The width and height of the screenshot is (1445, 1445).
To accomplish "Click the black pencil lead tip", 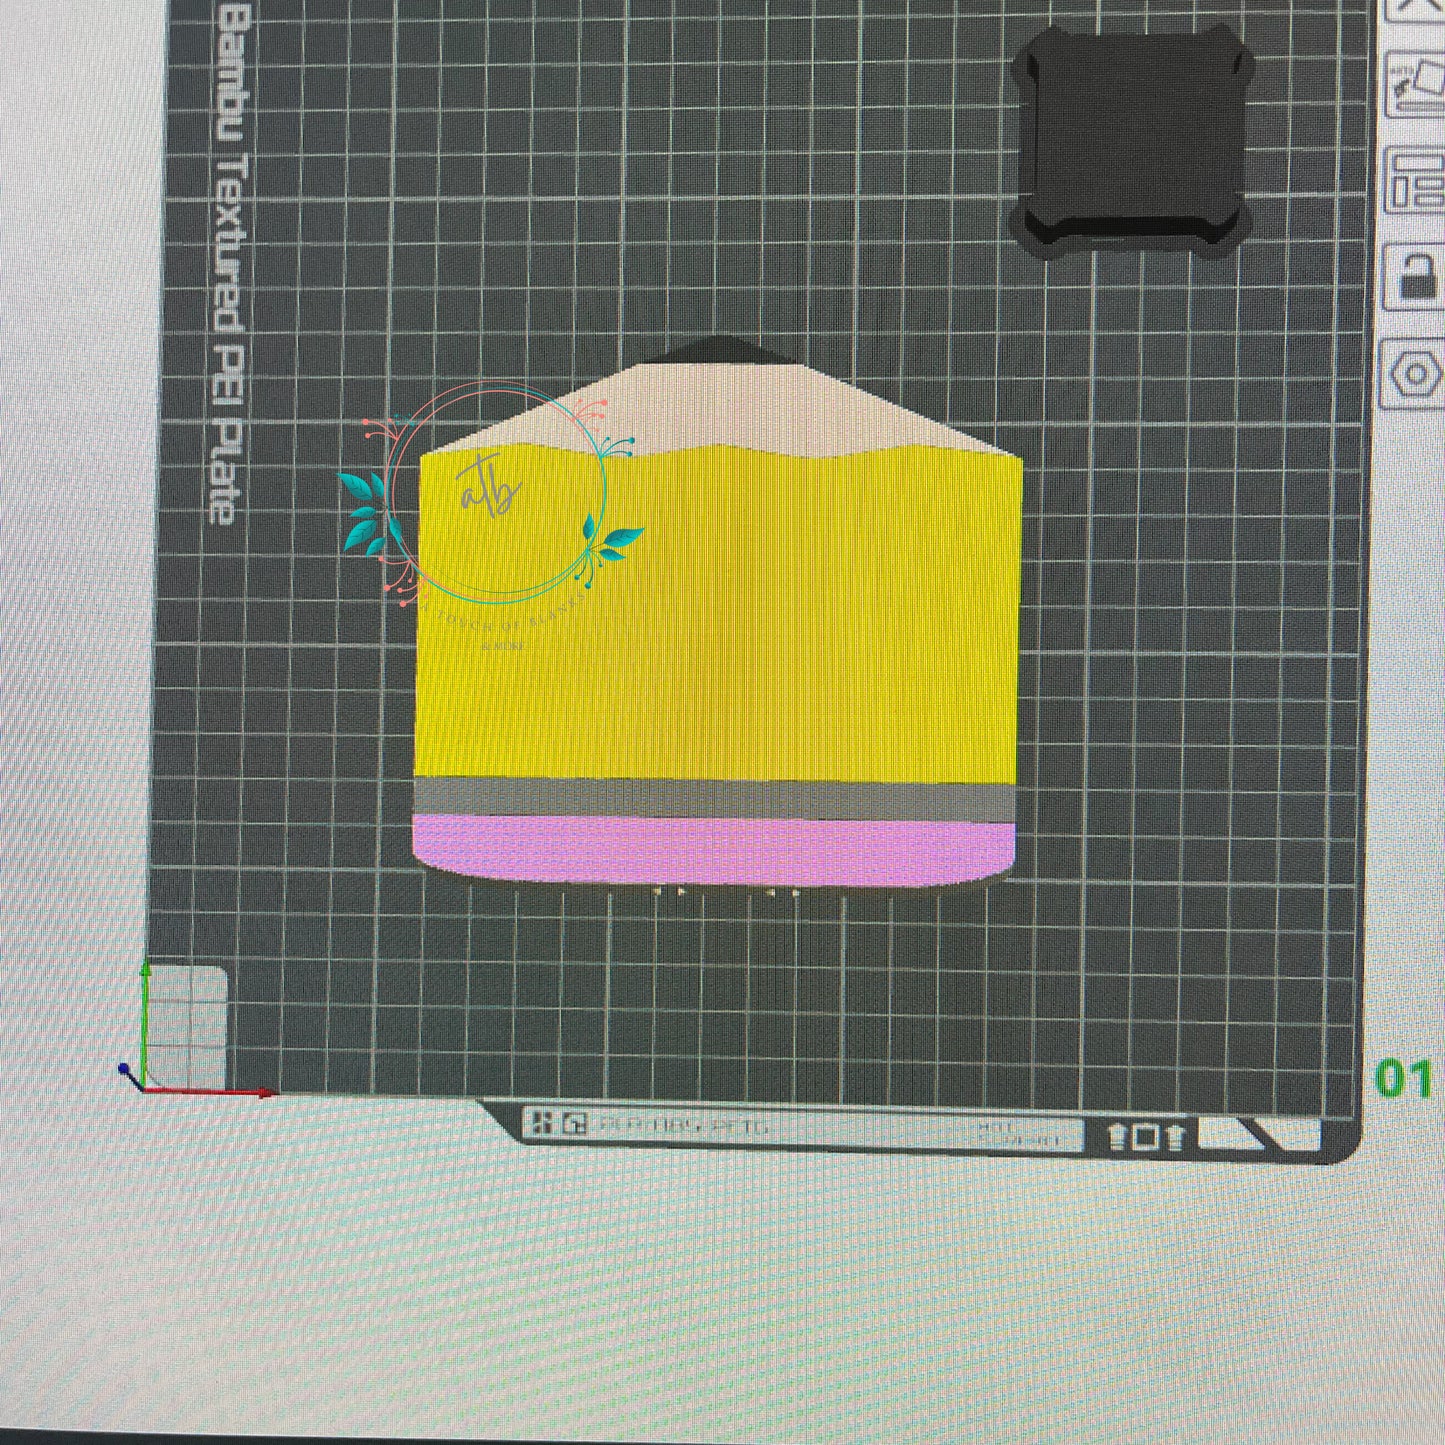I will click(719, 350).
